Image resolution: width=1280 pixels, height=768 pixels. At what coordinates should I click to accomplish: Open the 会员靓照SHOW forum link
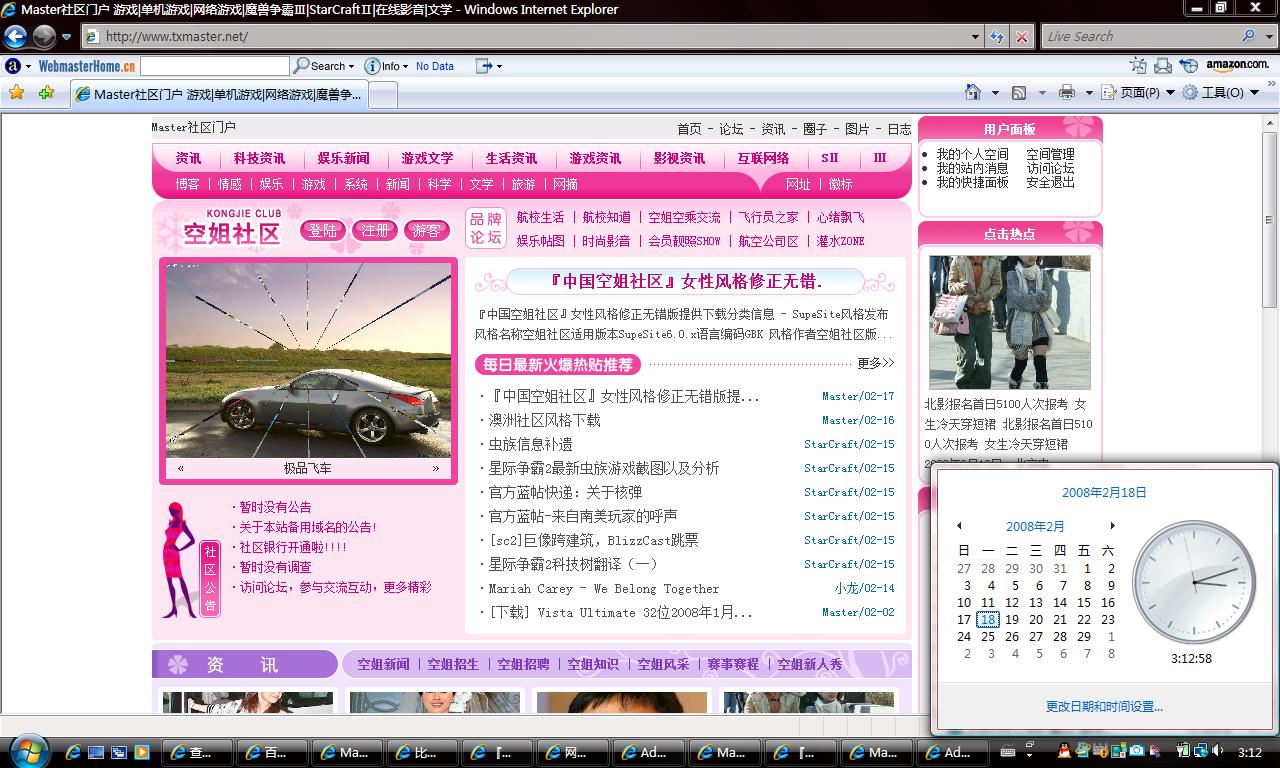point(684,241)
